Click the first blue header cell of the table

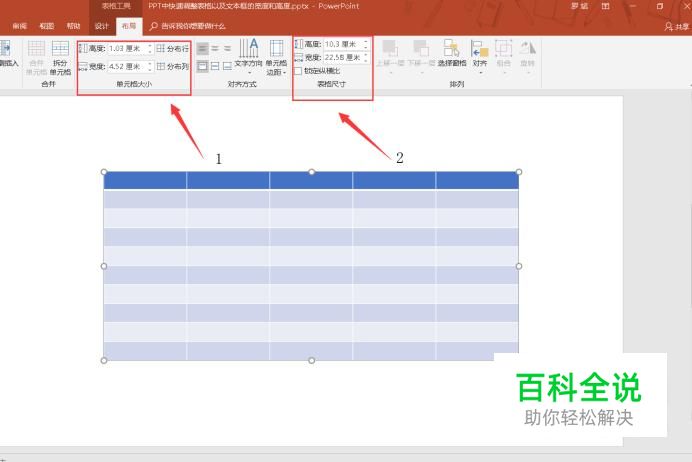click(x=145, y=180)
